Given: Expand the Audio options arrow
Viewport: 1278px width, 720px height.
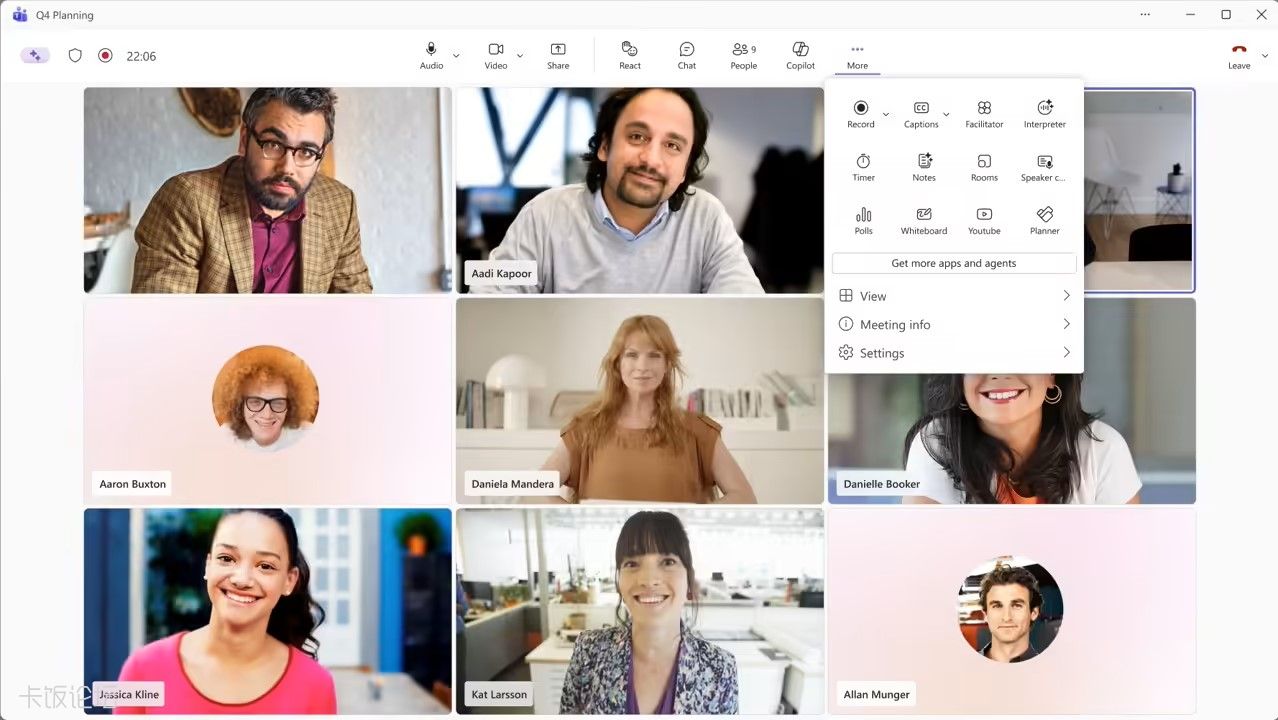Looking at the screenshot, I should [456, 56].
